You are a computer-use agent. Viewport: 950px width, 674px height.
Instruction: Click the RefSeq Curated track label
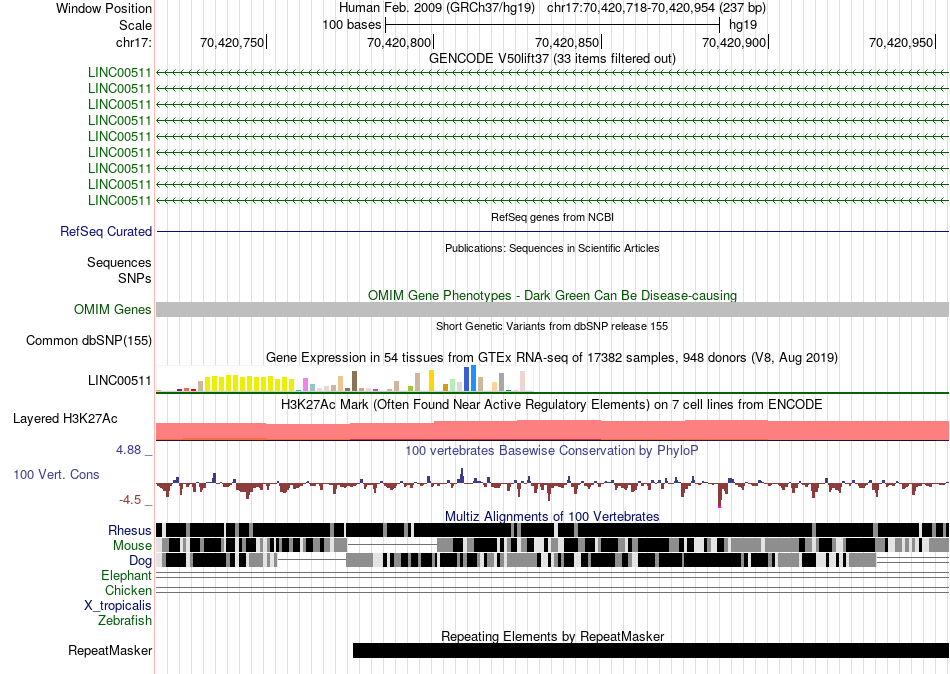tap(105, 232)
